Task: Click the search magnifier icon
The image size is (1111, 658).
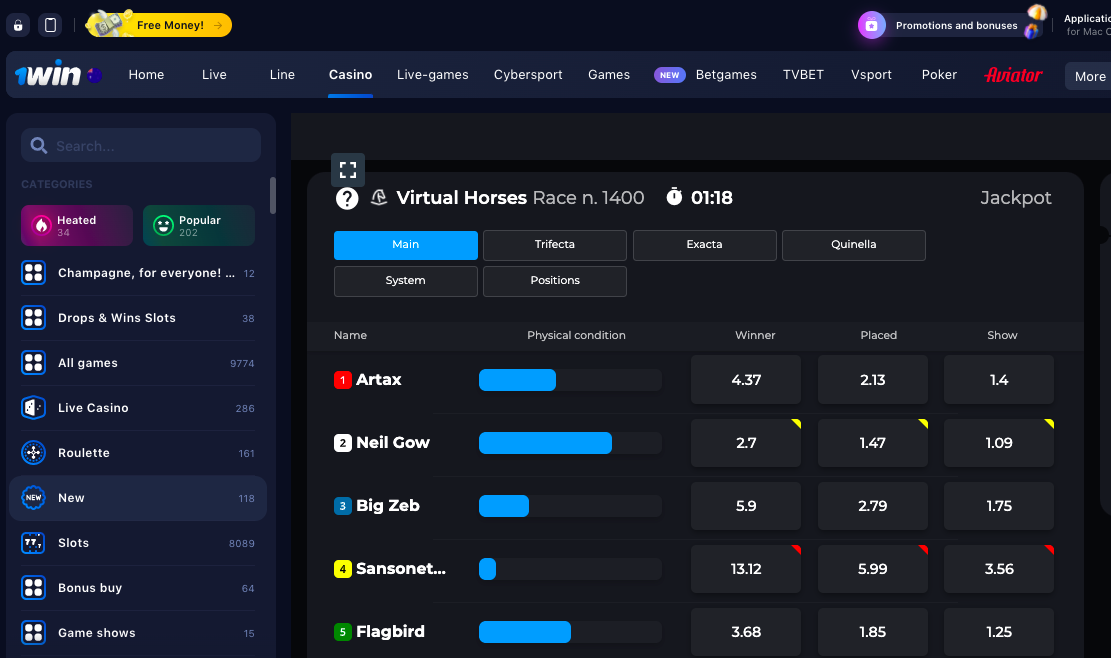Action: (39, 146)
